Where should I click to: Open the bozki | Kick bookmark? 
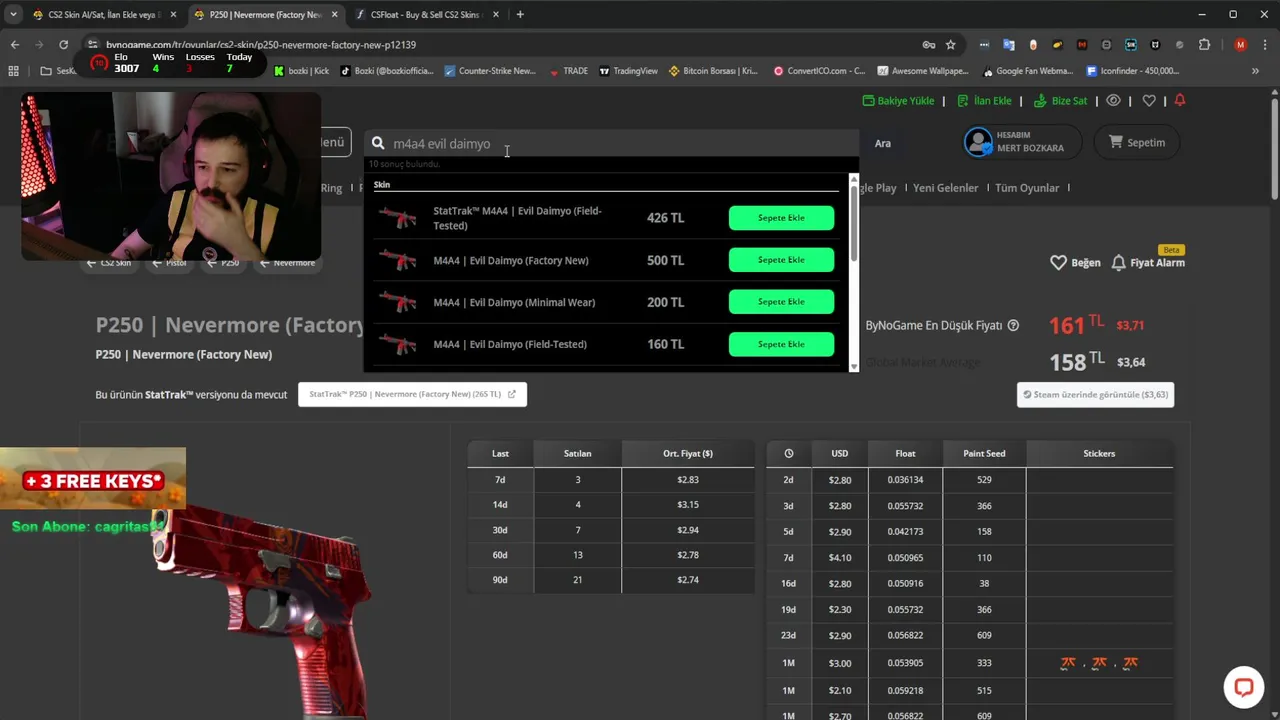(x=301, y=71)
